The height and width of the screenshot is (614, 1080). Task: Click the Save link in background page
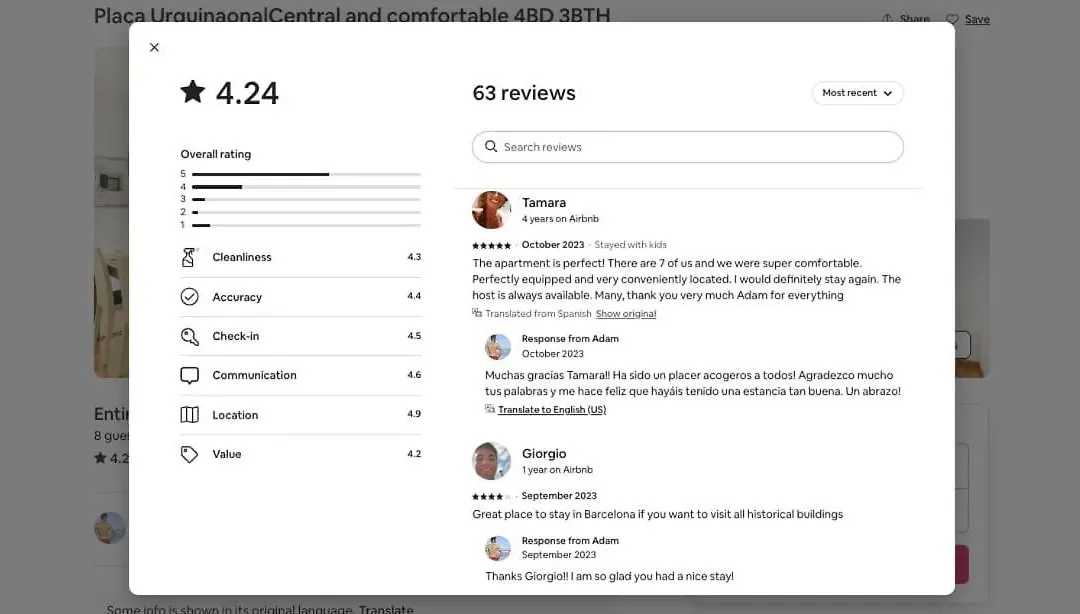[x=977, y=19]
